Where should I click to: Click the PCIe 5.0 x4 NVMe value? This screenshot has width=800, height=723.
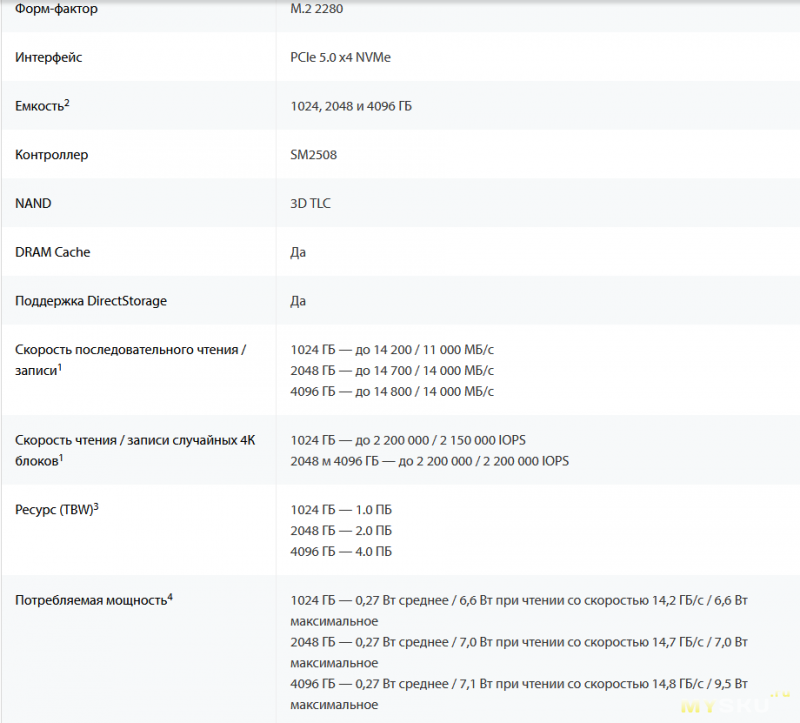pos(340,58)
